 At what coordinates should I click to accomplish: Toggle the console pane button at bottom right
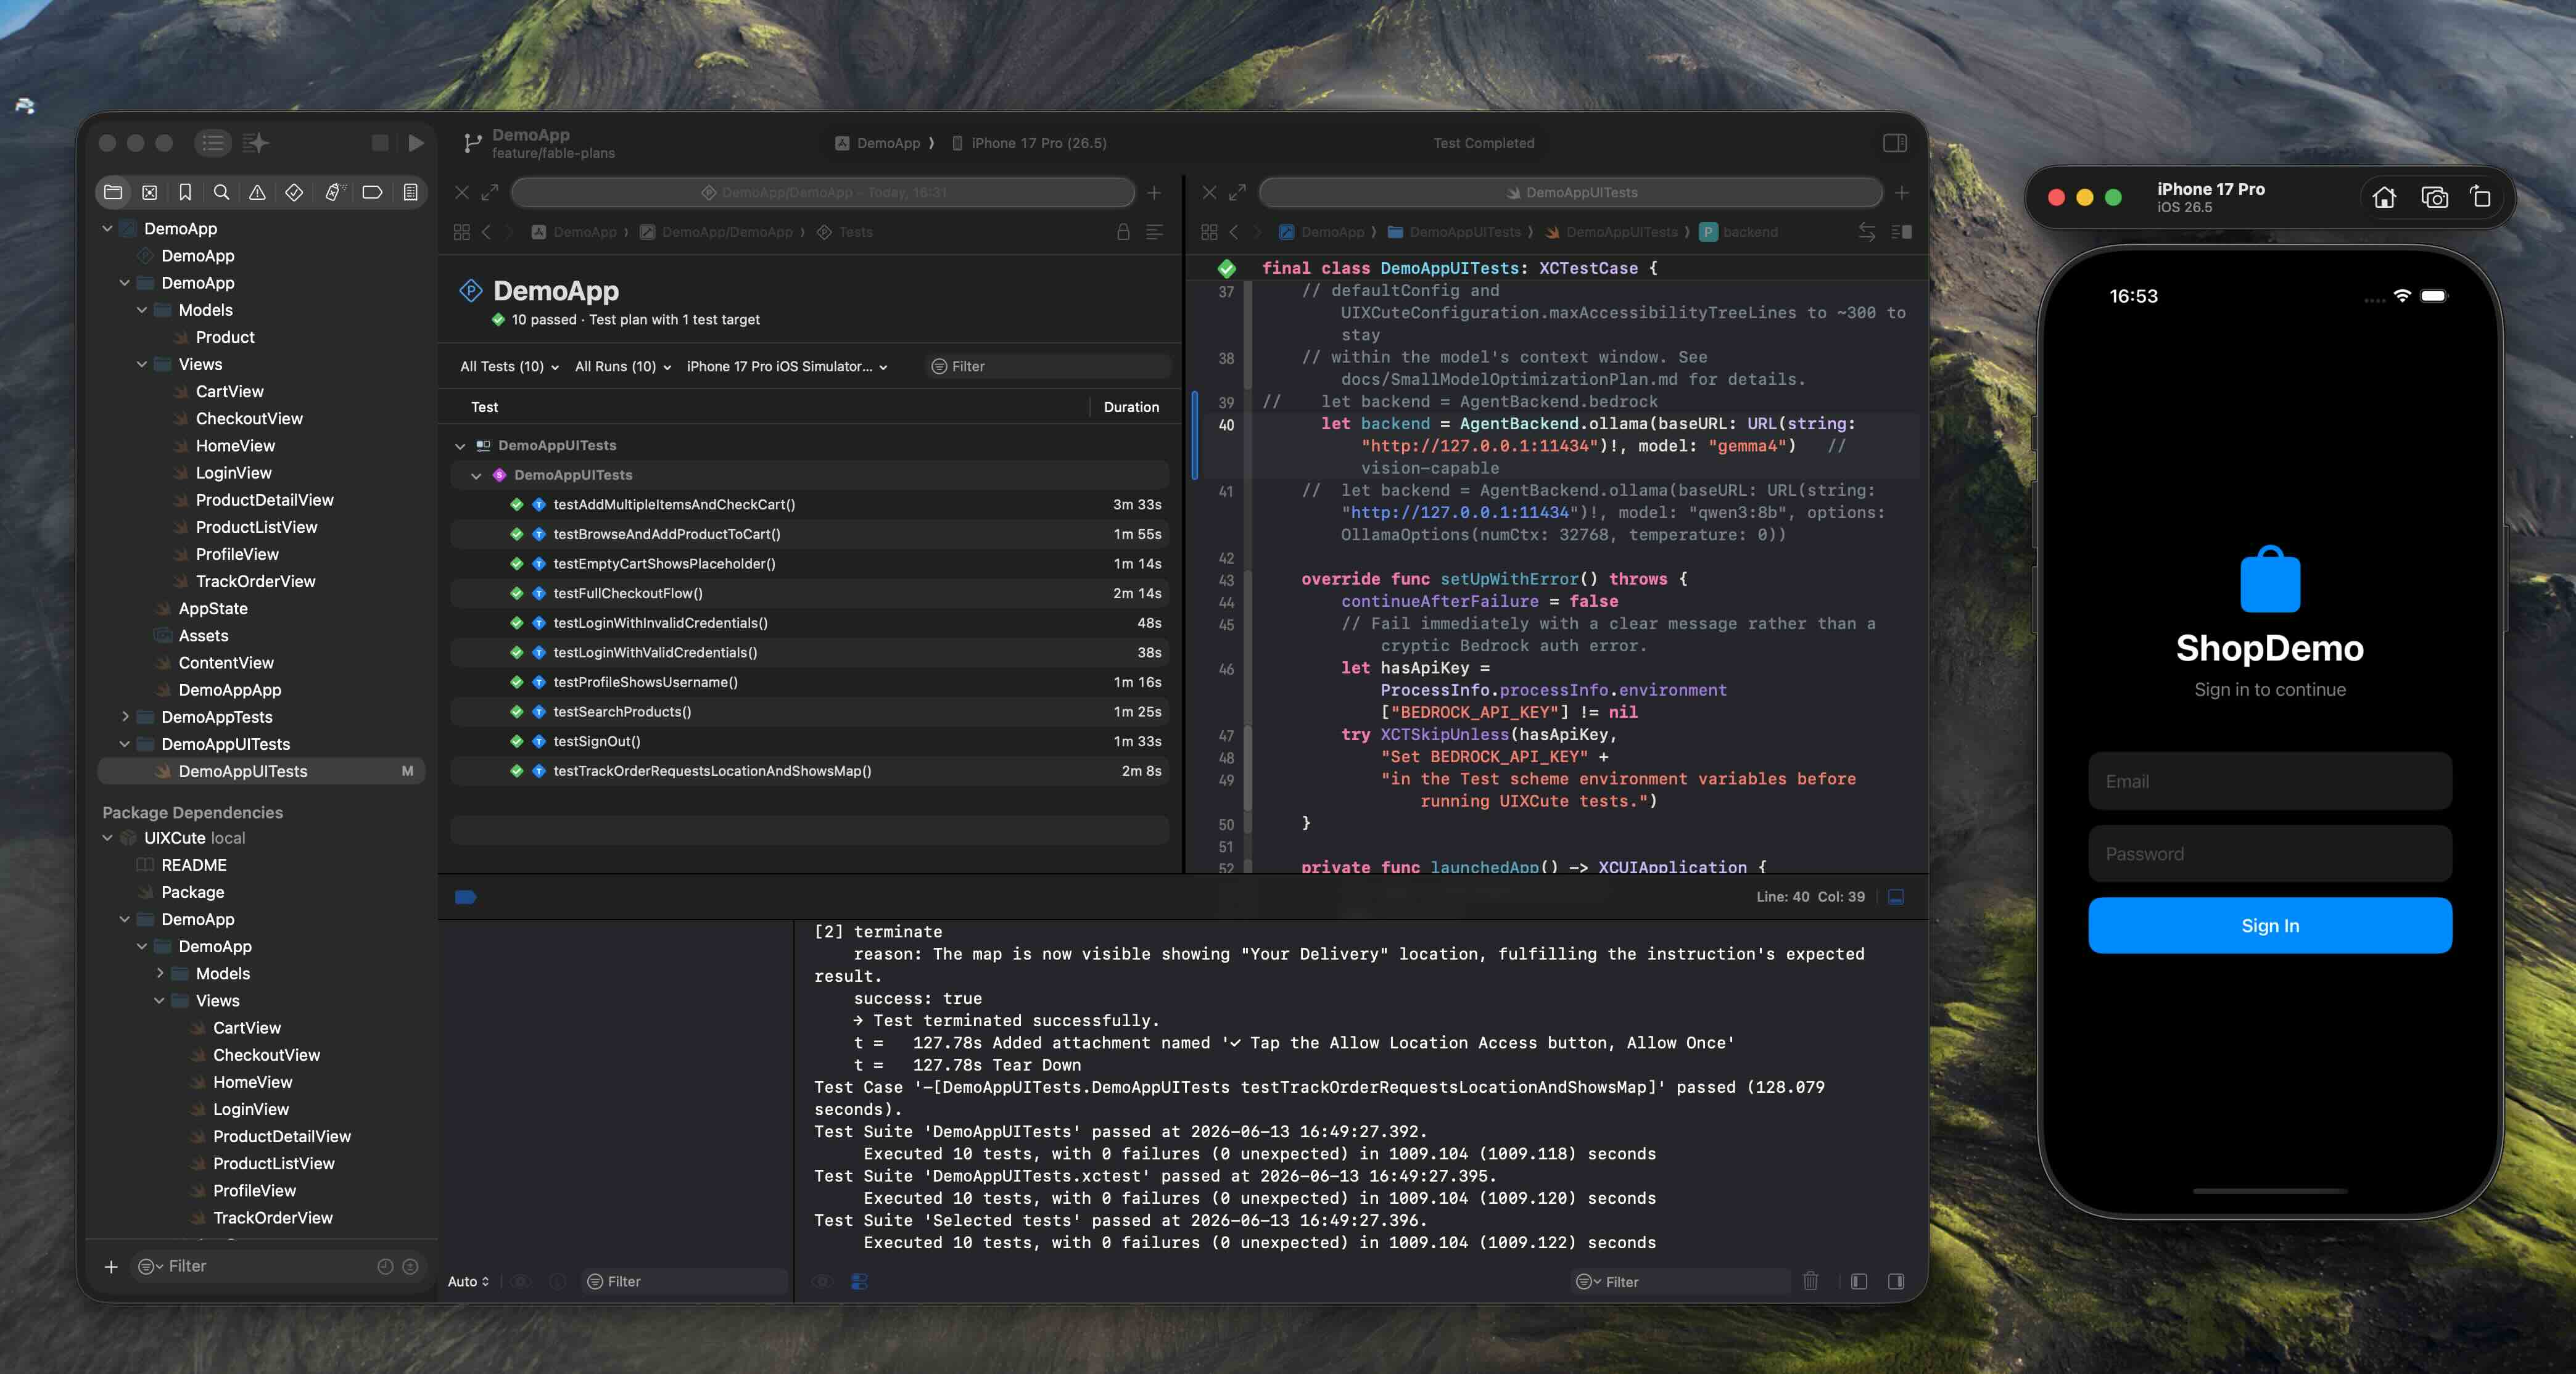point(1896,1281)
